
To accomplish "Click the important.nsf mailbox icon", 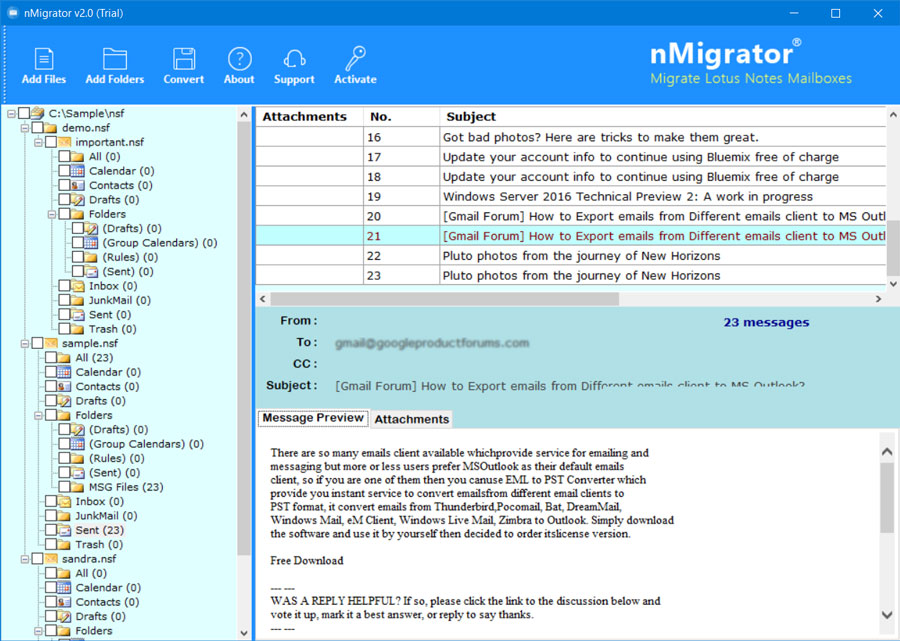I will tap(64, 142).
